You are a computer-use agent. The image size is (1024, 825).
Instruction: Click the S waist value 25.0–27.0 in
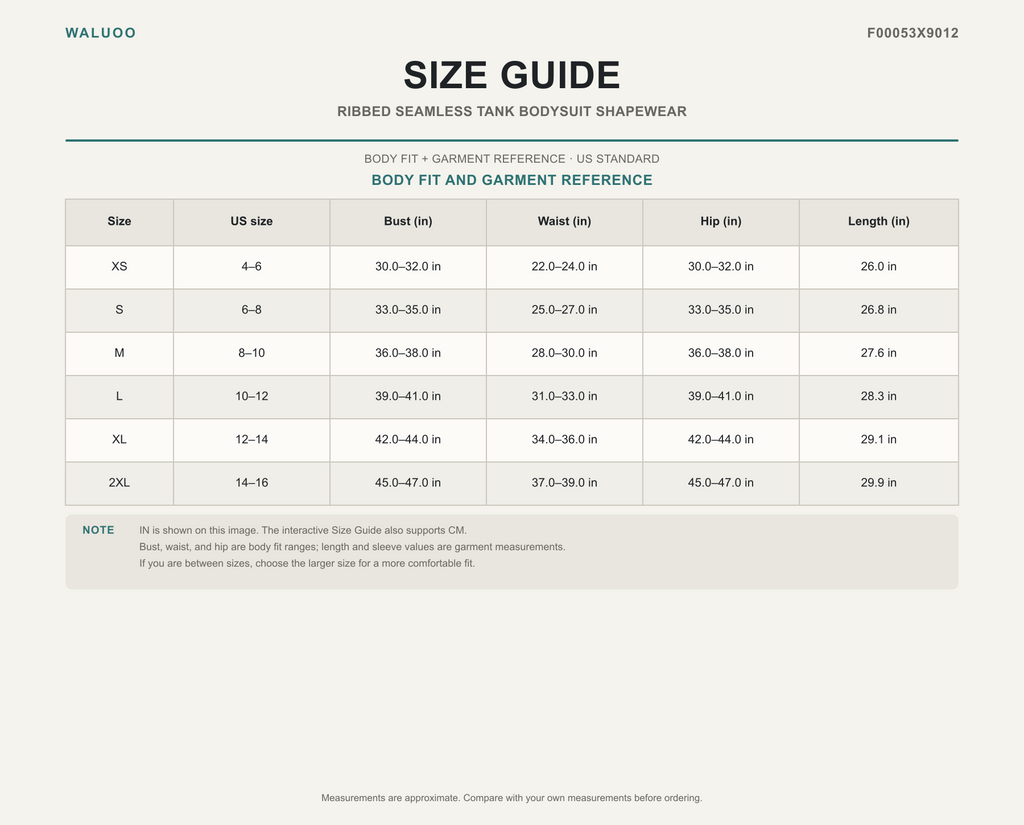pyautogui.click(x=564, y=310)
